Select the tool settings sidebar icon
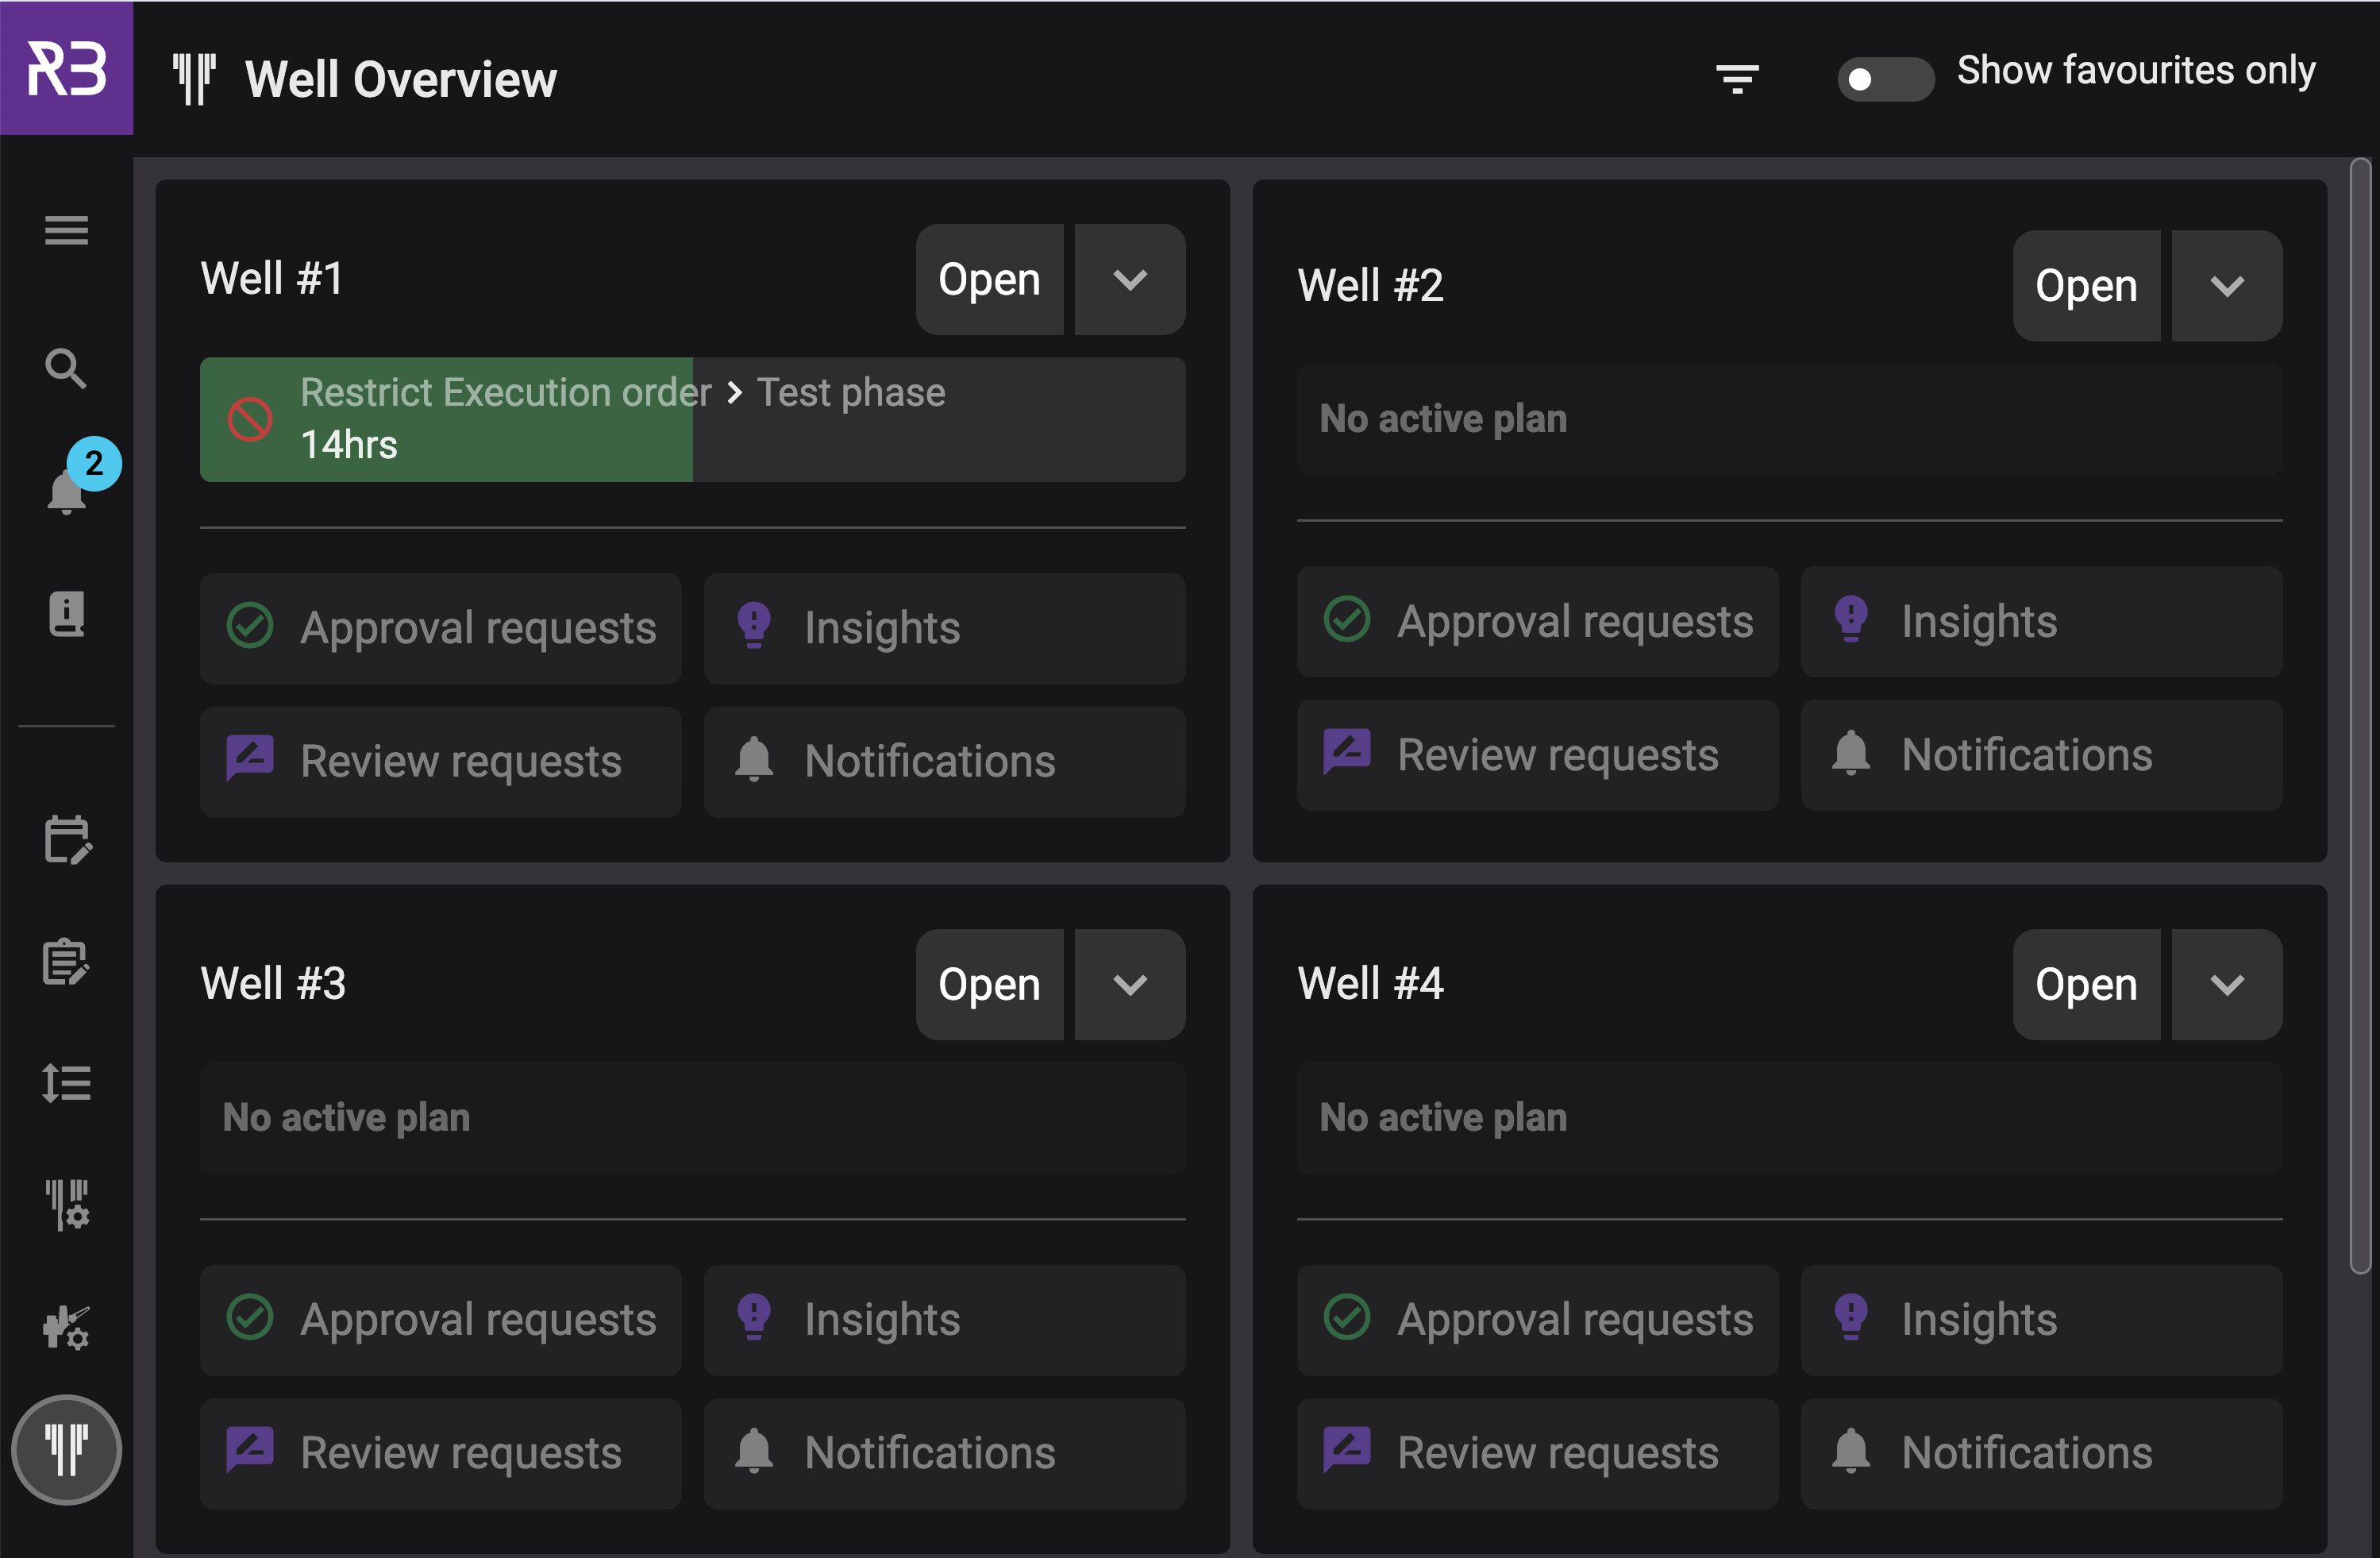 click(66, 1327)
